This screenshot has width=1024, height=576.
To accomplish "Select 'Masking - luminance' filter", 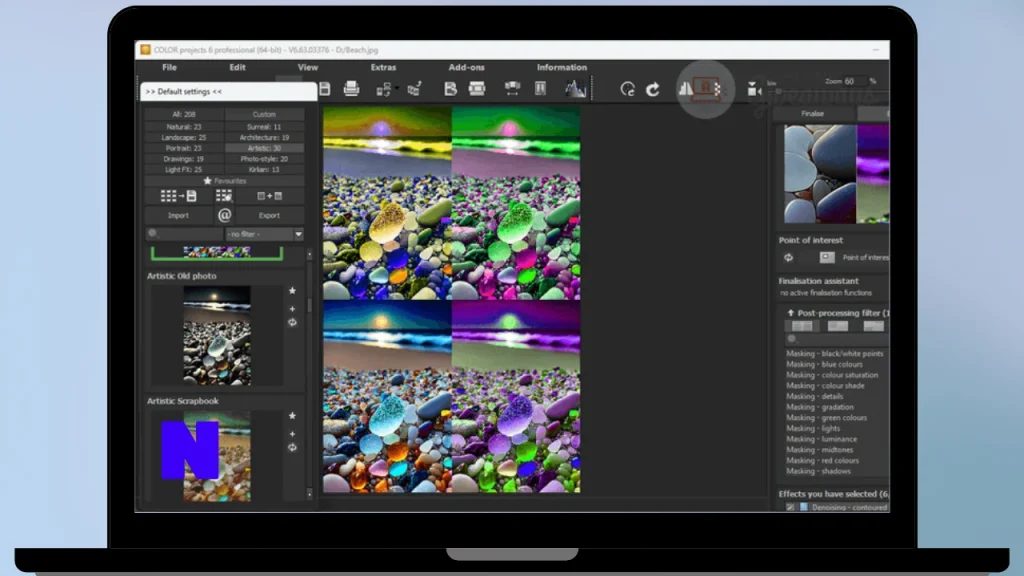I will 822,439.
